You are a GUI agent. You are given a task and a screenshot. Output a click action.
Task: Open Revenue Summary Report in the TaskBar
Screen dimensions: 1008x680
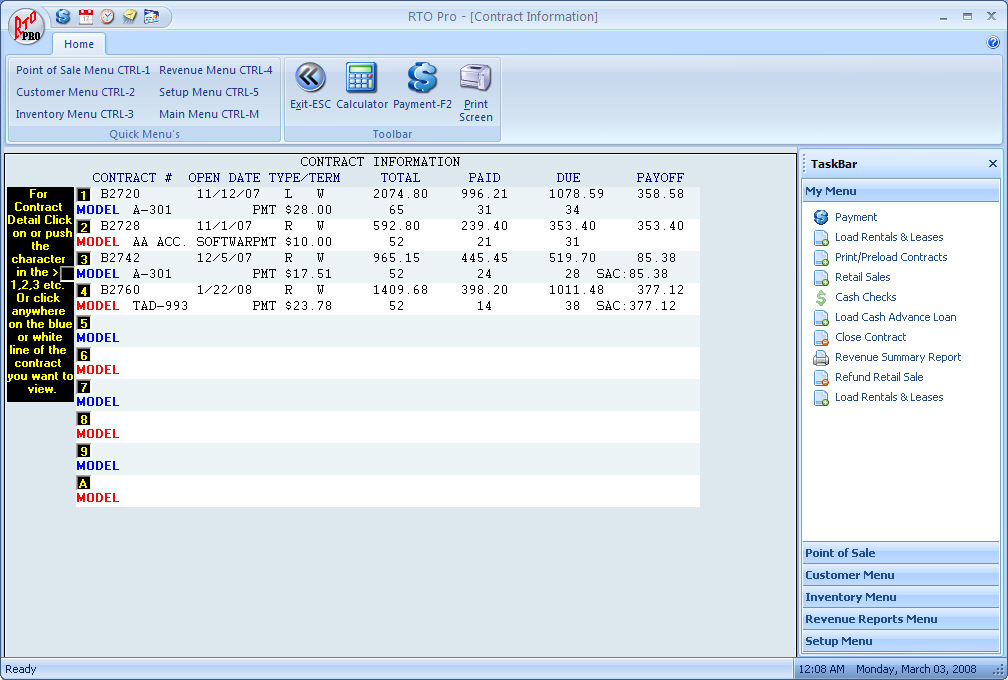point(897,357)
